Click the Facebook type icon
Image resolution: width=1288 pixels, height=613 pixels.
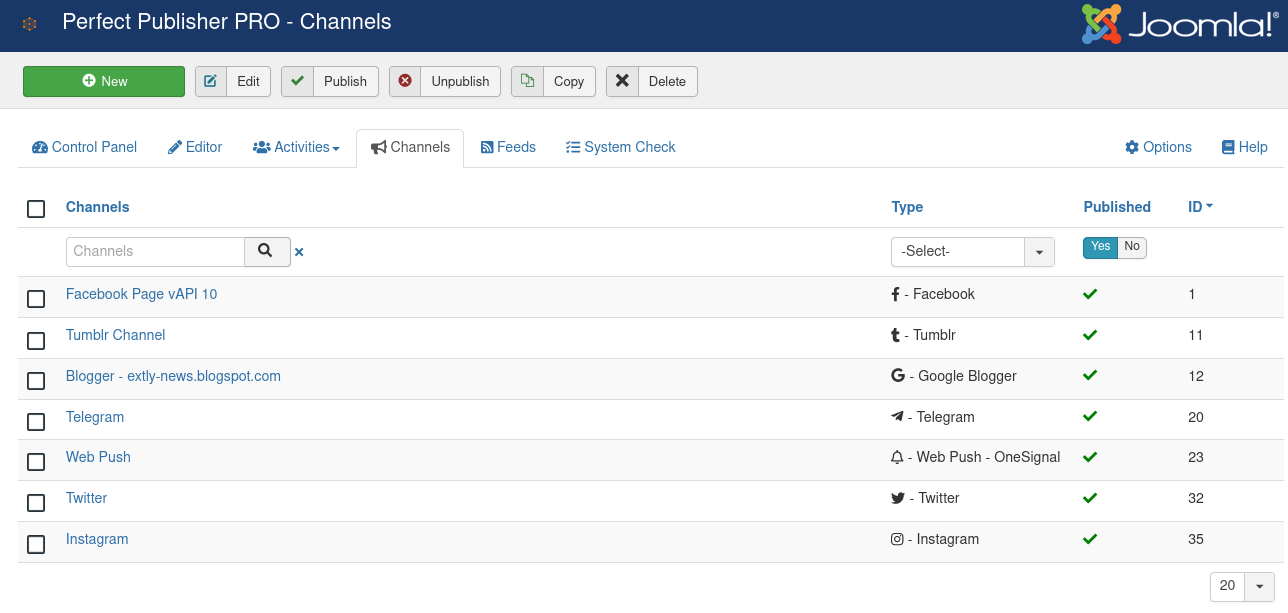(x=896, y=294)
